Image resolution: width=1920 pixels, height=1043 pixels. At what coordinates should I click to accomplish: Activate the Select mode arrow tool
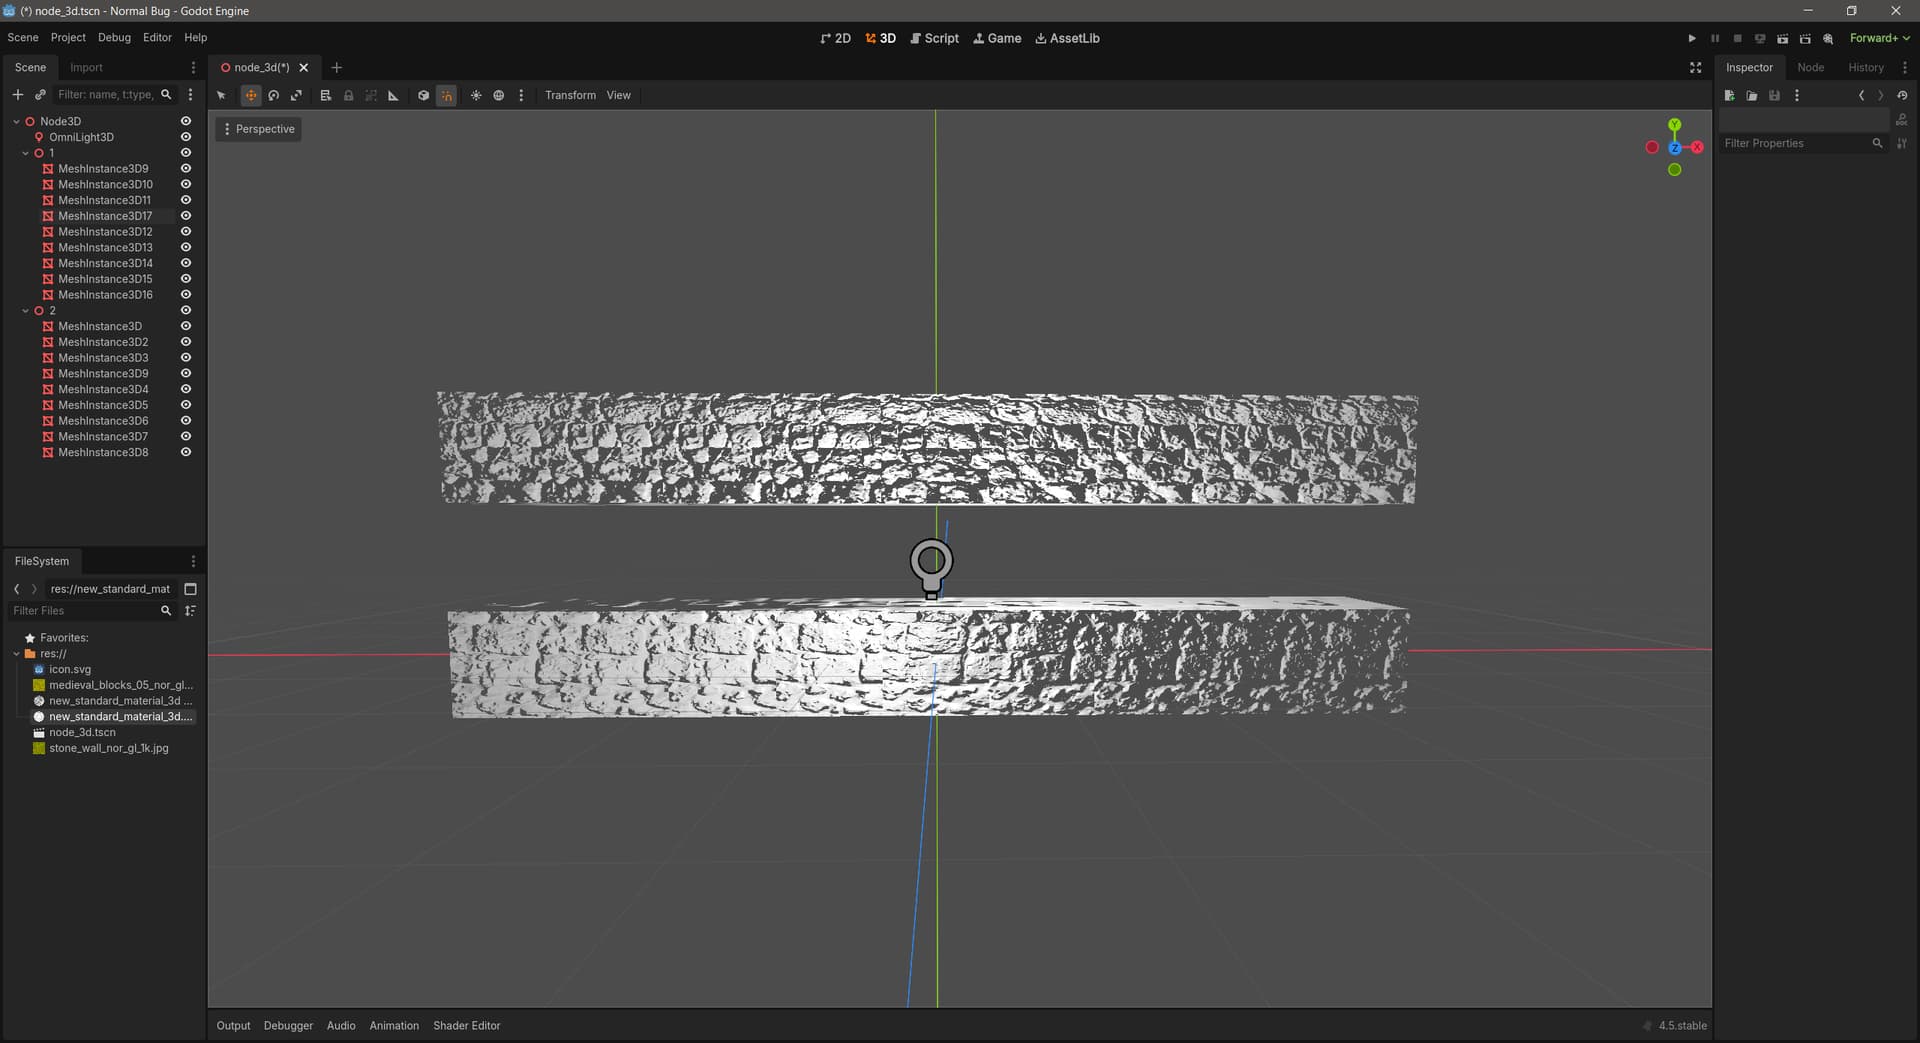pyautogui.click(x=221, y=96)
